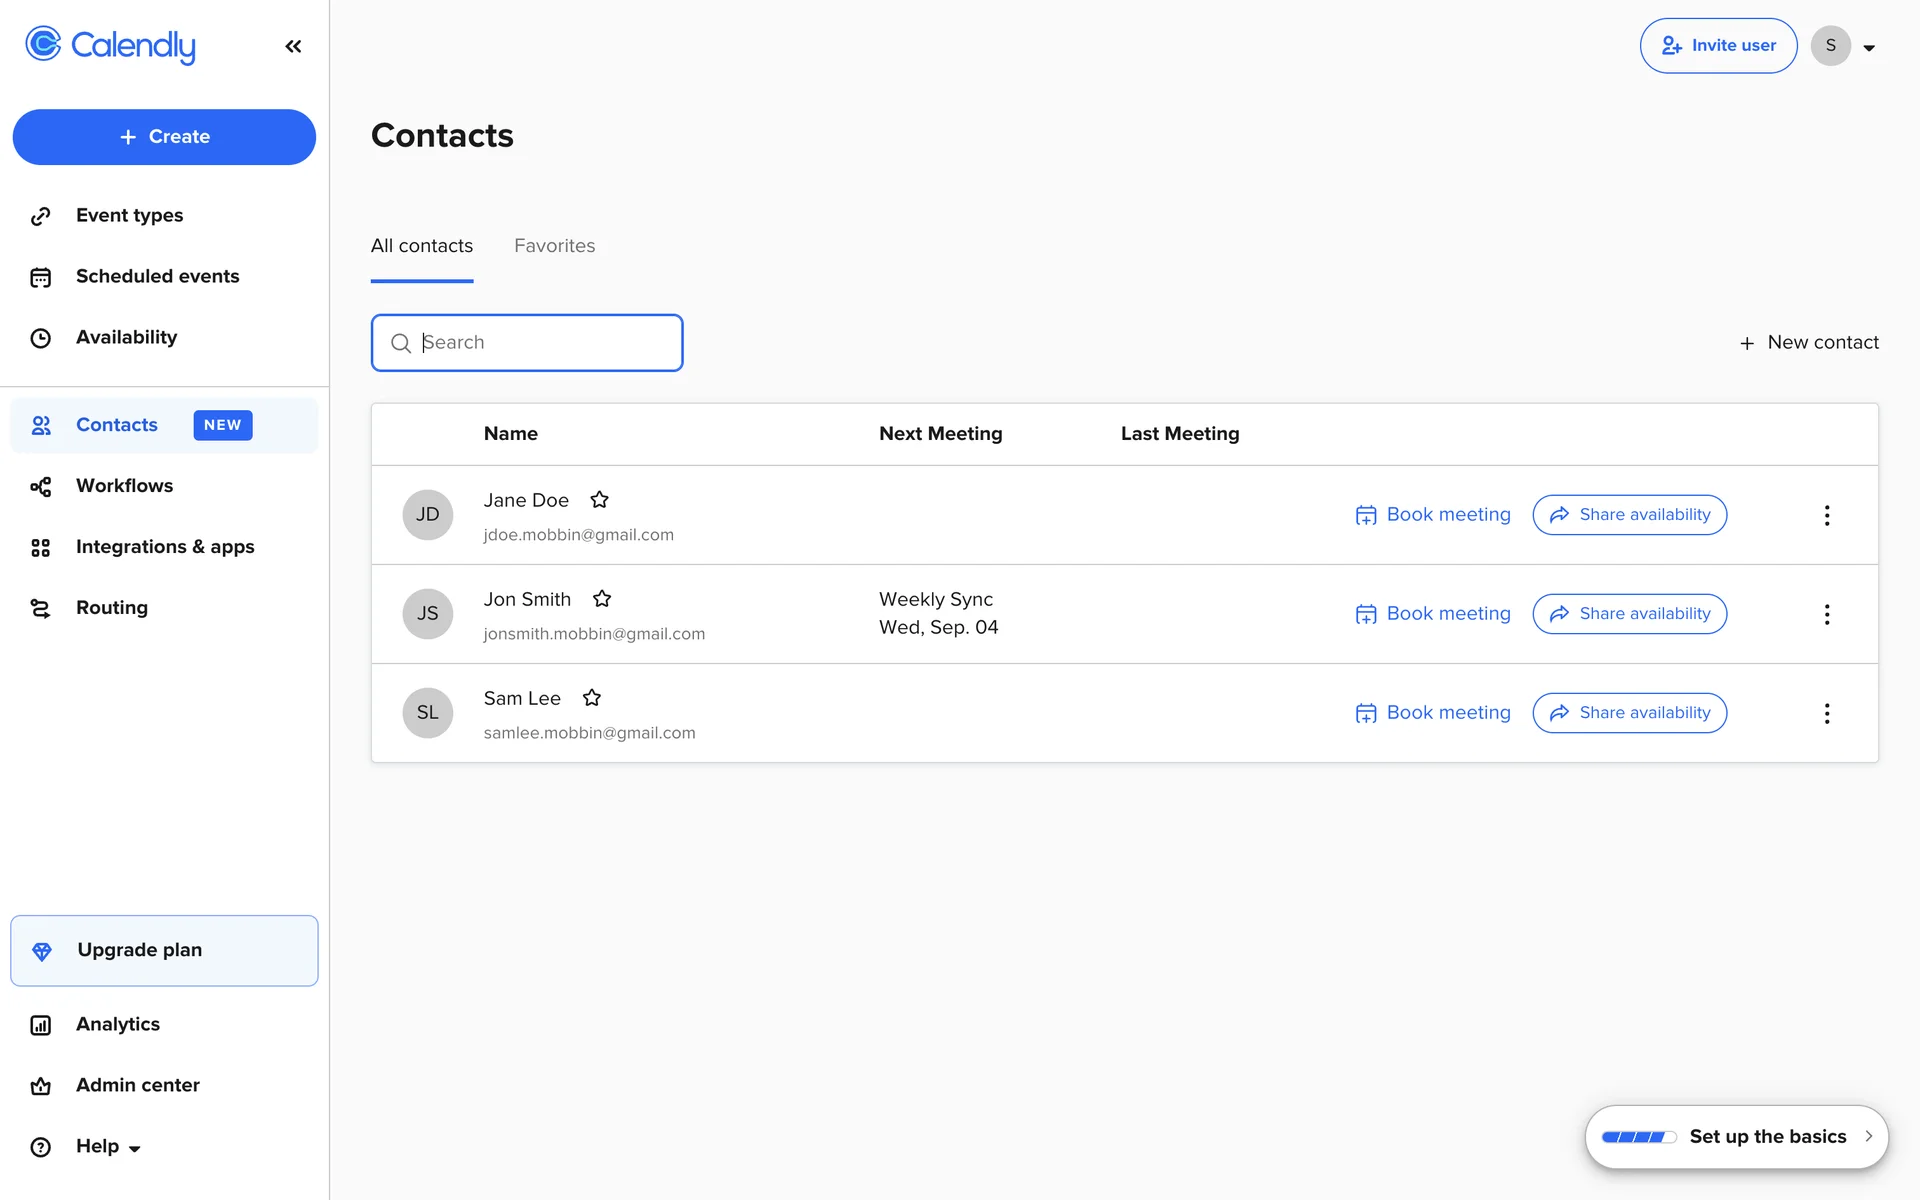Collapse the sidebar with double-chevron icon

pyautogui.click(x=293, y=46)
